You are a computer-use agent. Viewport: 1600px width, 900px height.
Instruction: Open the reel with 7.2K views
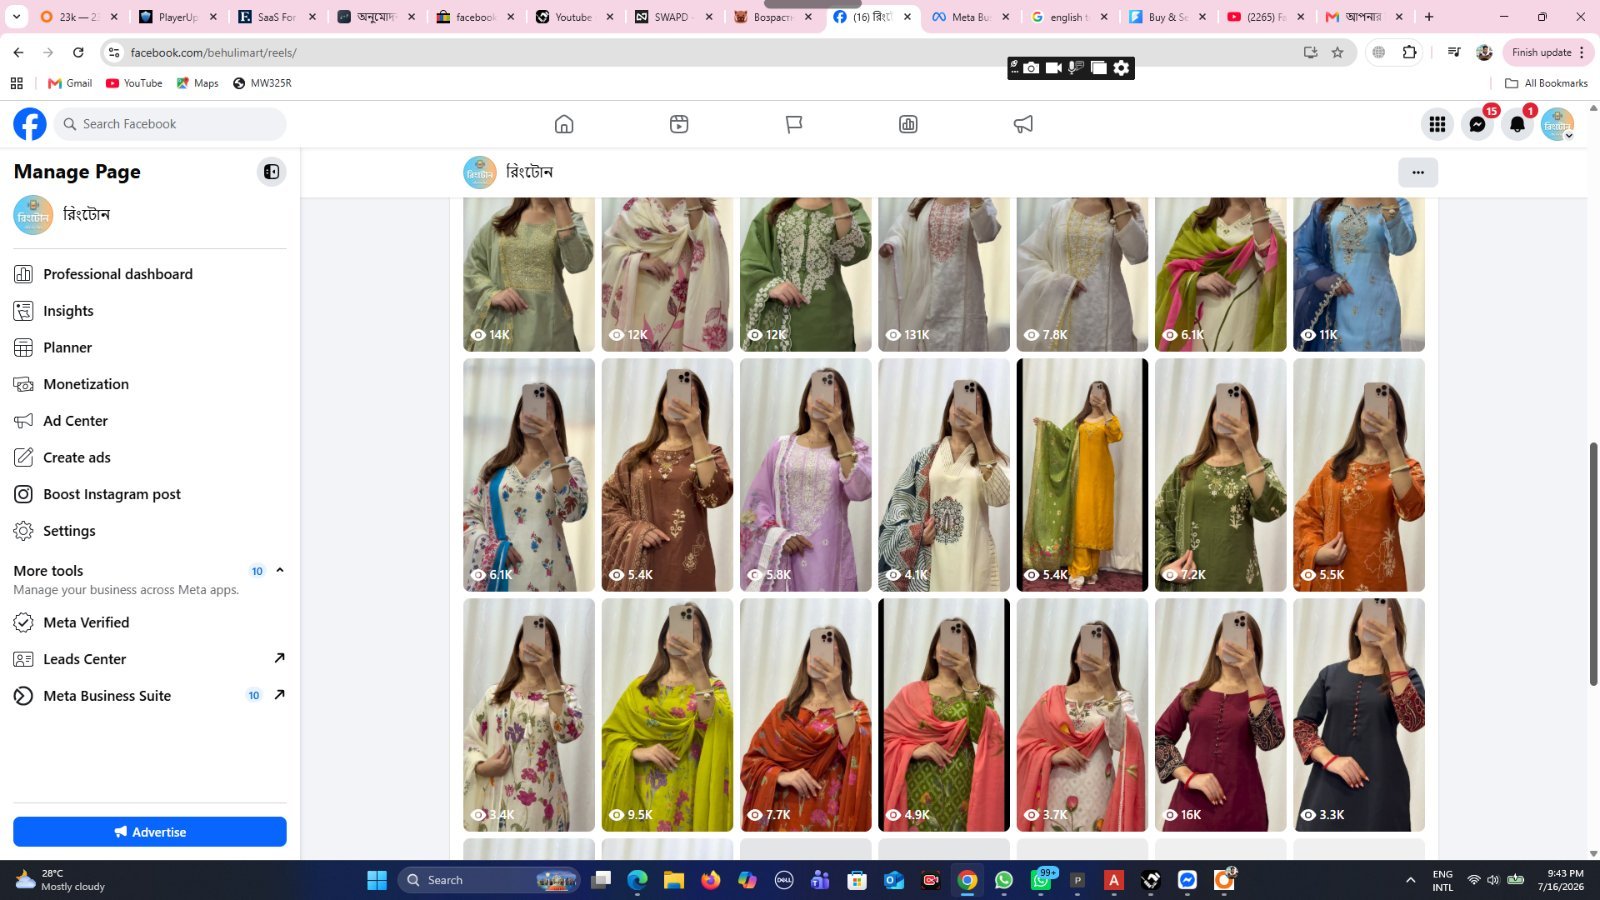(1220, 475)
